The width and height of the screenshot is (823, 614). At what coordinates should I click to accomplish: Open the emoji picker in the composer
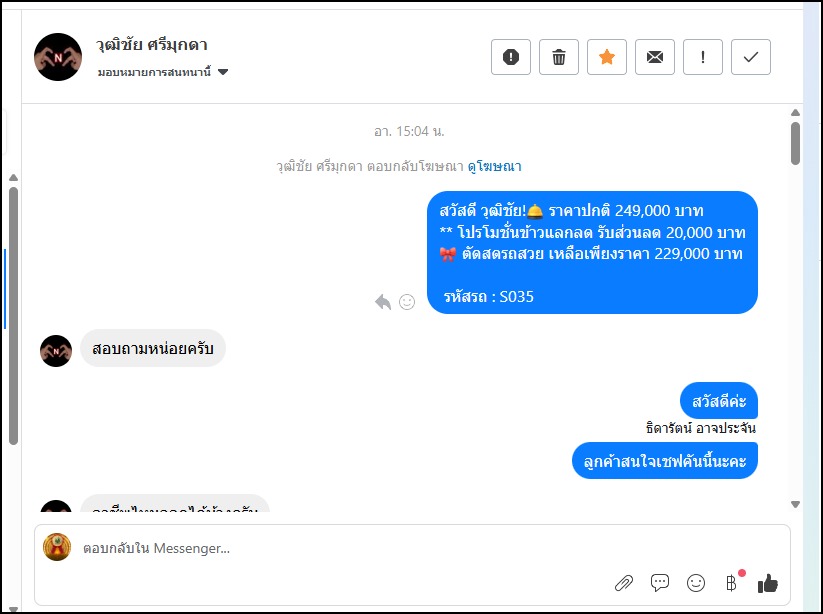[x=696, y=582]
